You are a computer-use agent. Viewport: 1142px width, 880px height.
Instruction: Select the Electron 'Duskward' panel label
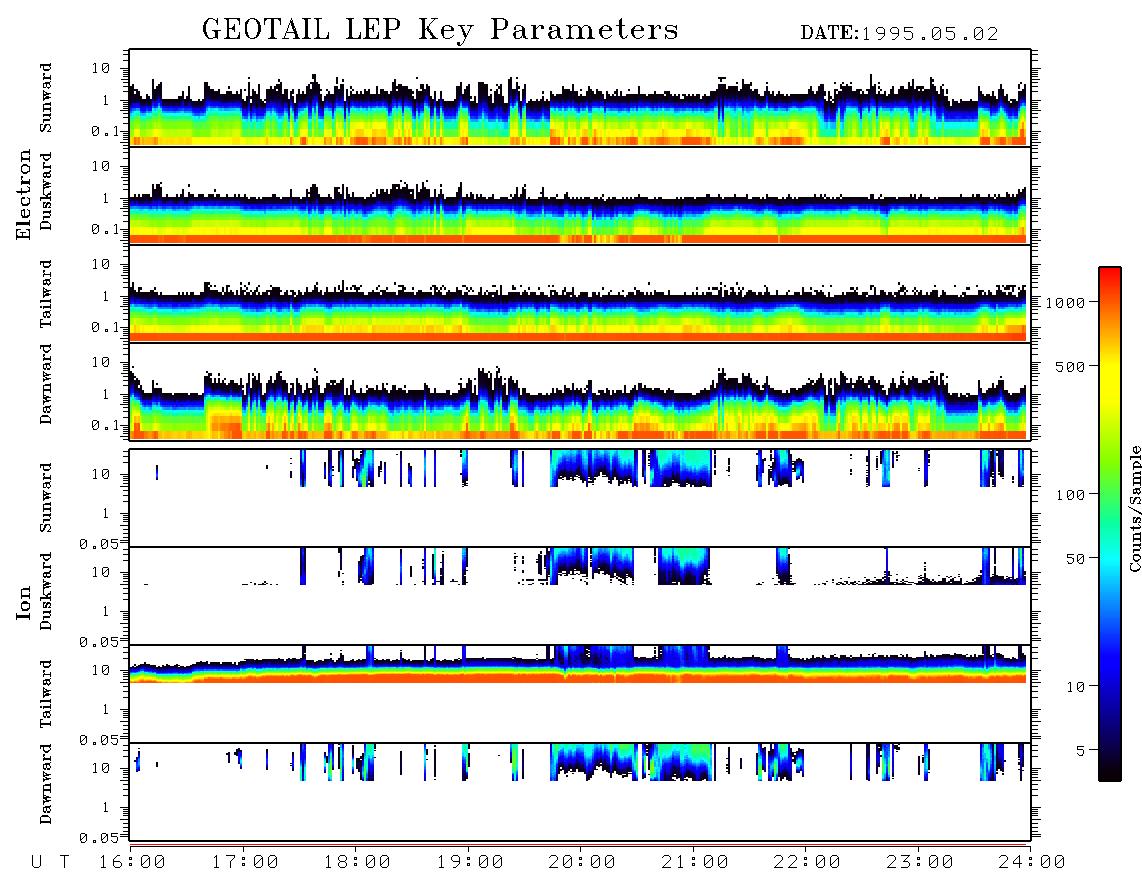pos(45,192)
